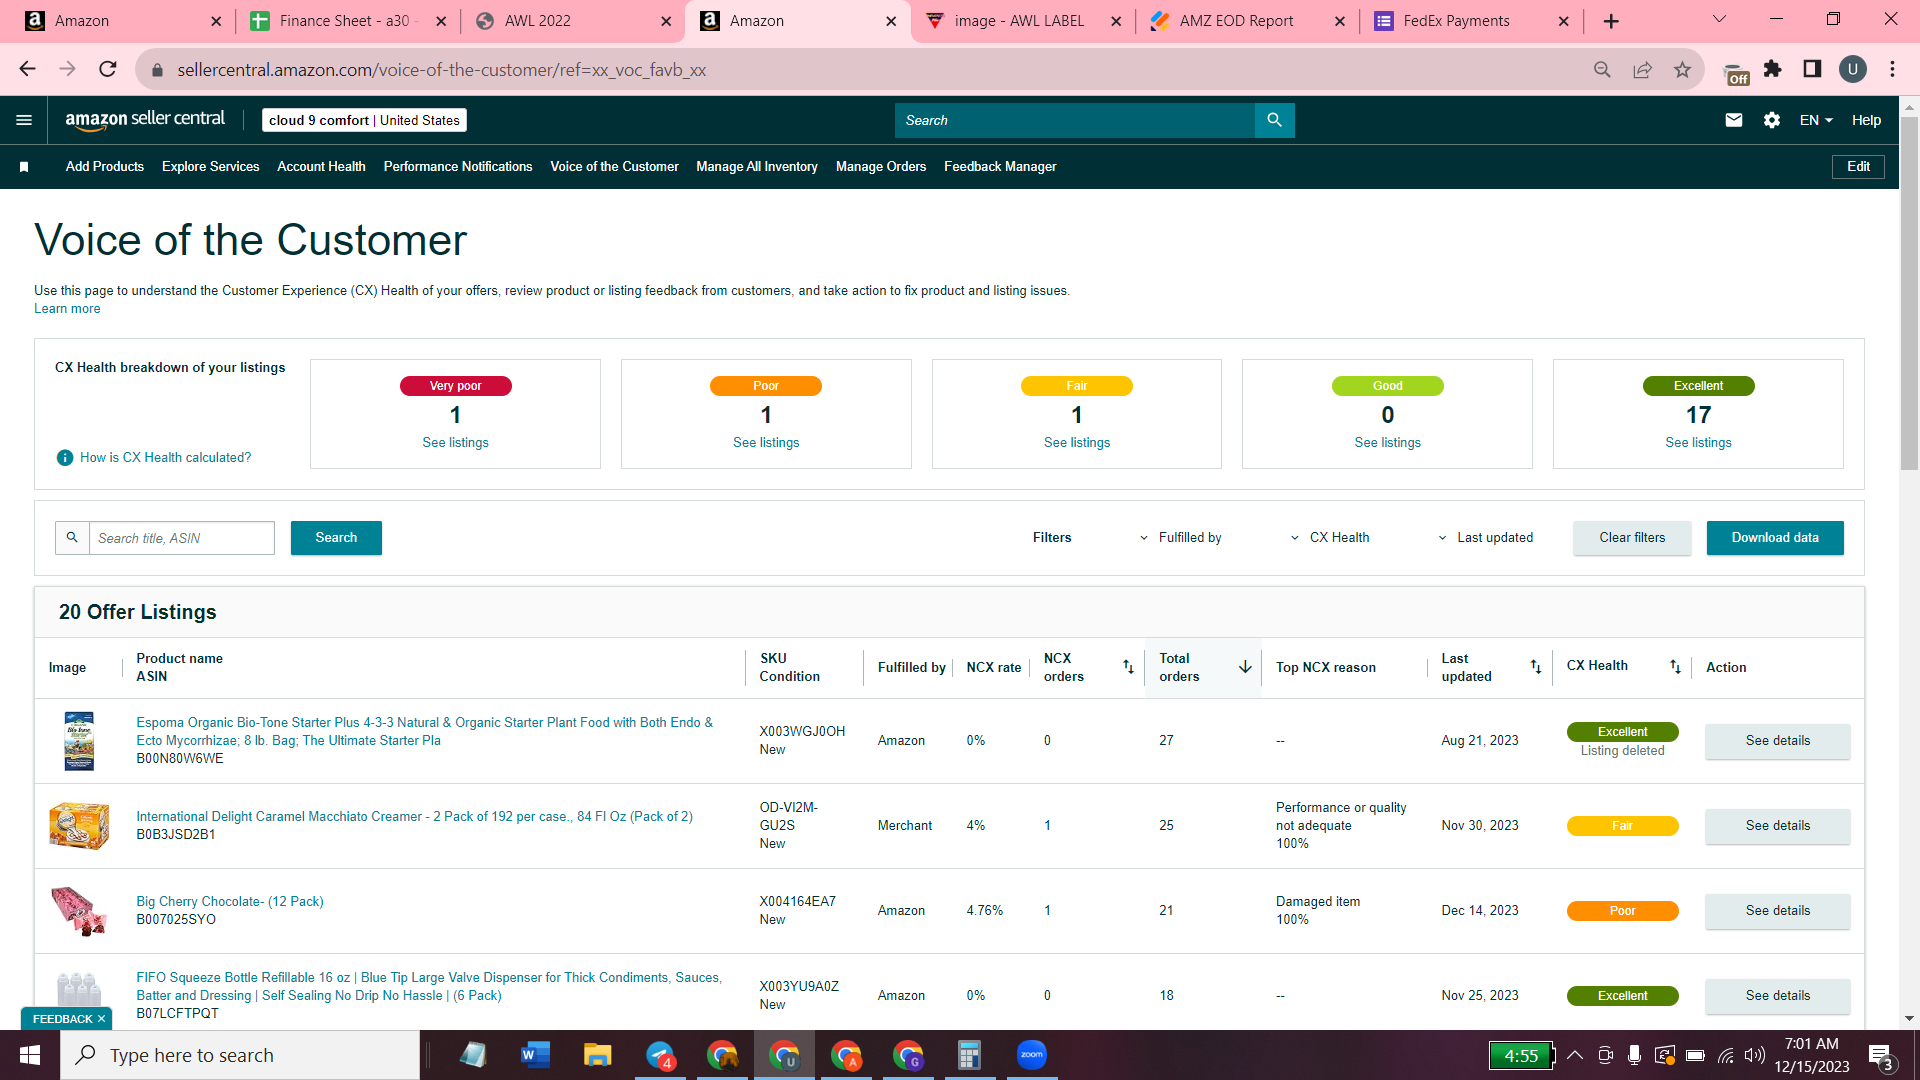Click the browser zoom magnifier icon in address bar
The image size is (1920, 1080).
[1602, 69]
